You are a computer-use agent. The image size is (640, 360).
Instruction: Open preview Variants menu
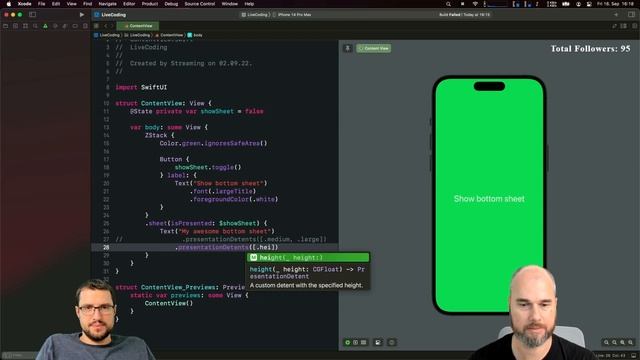[x=363, y=342]
